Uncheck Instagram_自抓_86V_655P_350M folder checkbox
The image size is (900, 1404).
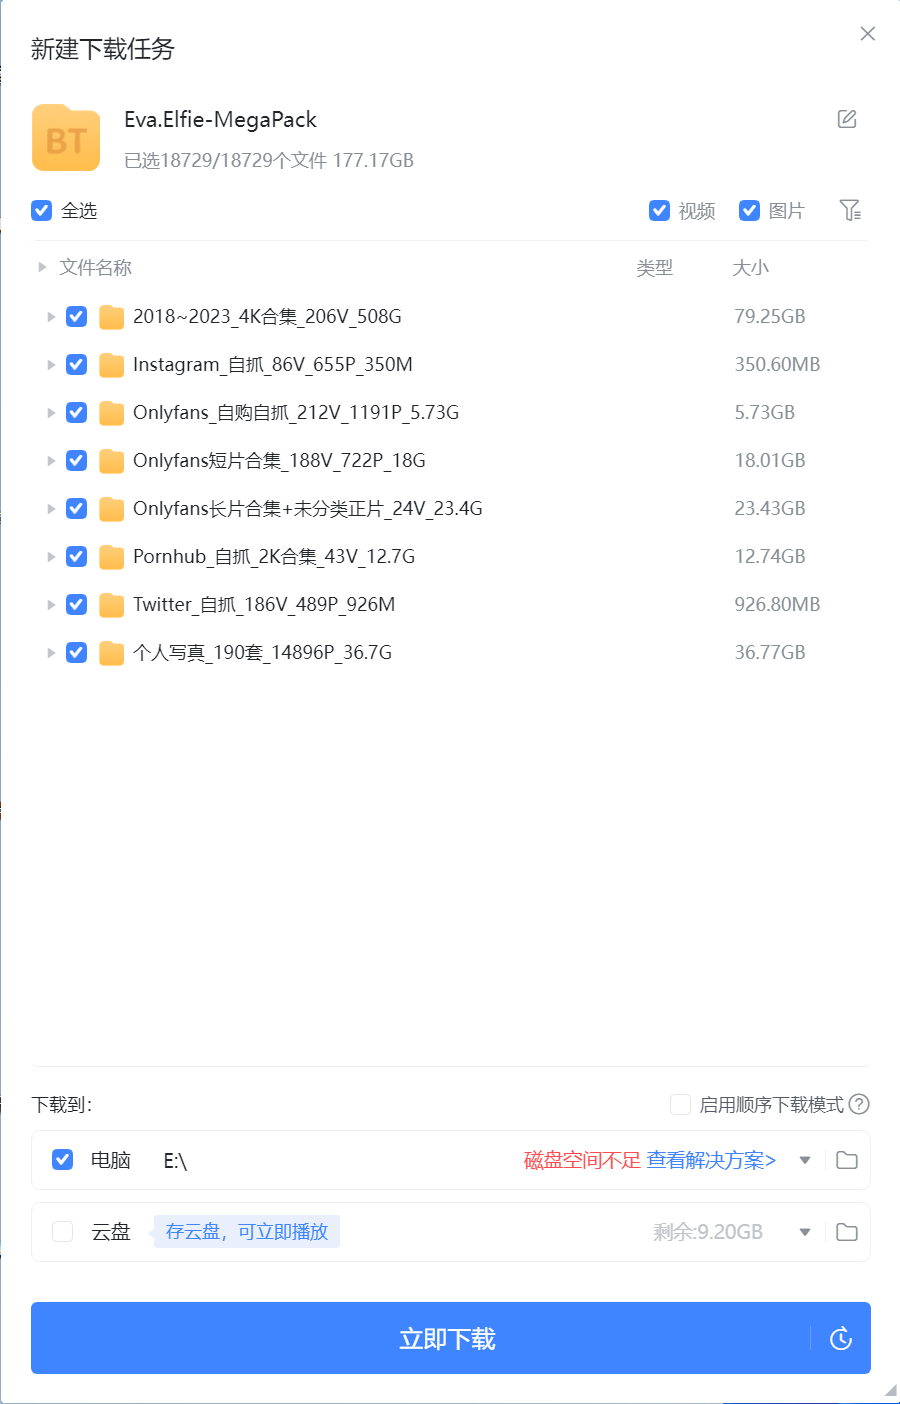[76, 364]
